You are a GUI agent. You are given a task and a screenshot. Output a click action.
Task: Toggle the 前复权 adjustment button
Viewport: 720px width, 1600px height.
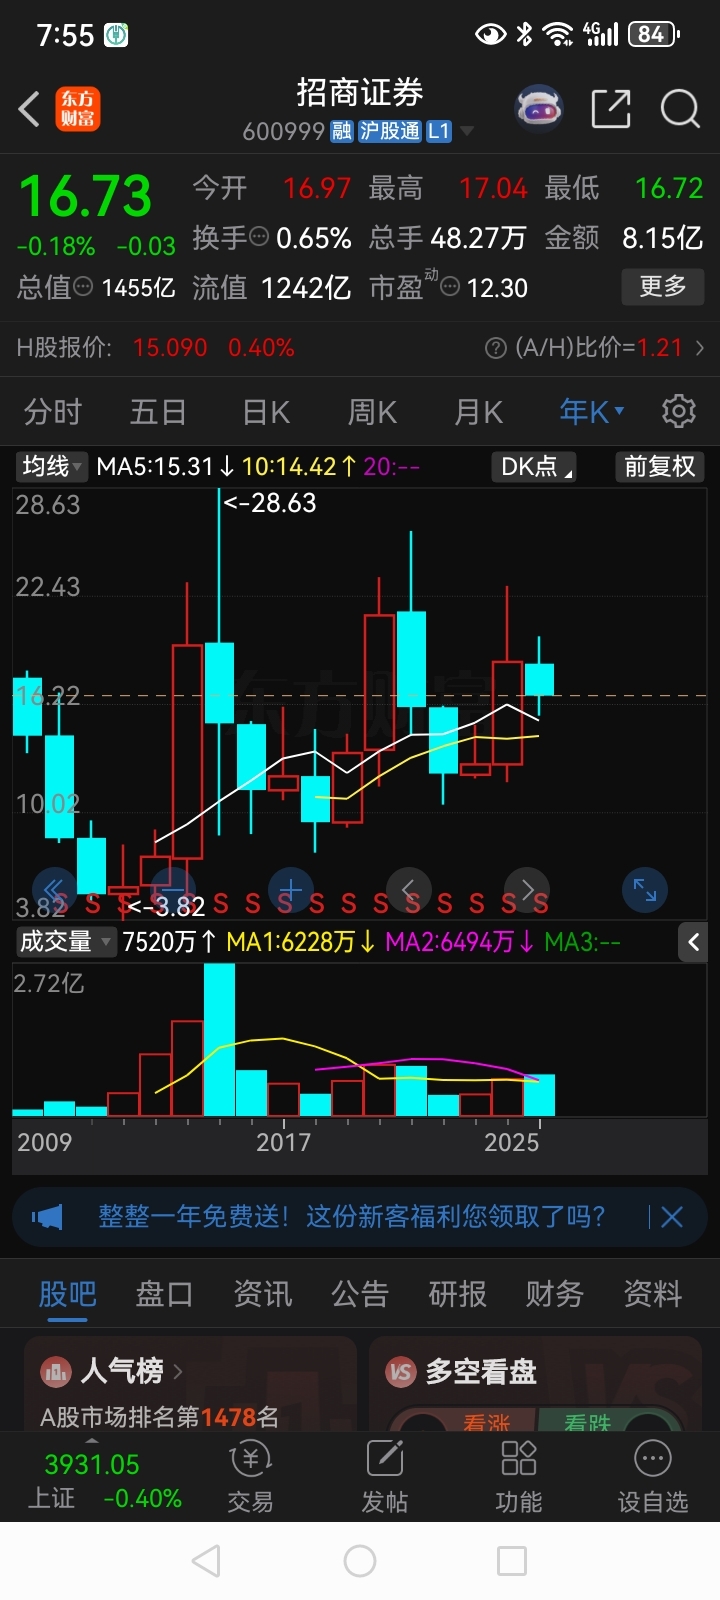click(659, 467)
